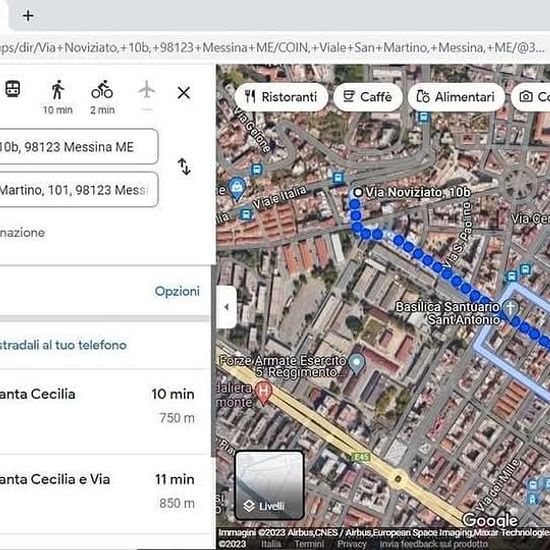Send directions to your phone link
Image resolution: width=550 pixels, height=550 pixels.
(x=63, y=345)
